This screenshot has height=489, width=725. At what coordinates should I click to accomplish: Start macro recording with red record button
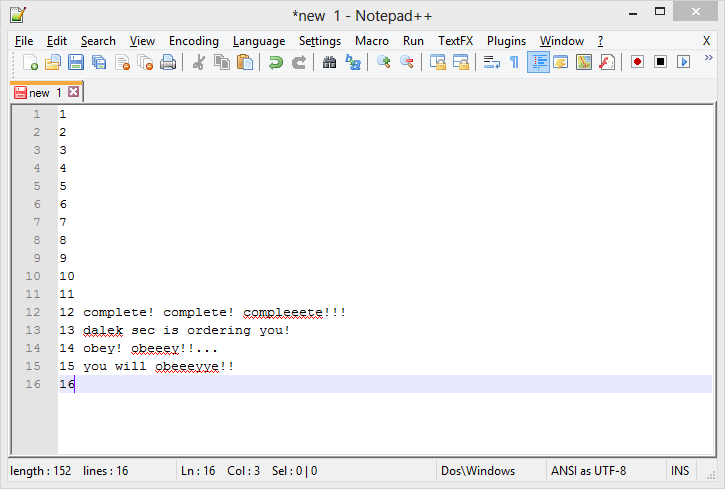[637, 62]
